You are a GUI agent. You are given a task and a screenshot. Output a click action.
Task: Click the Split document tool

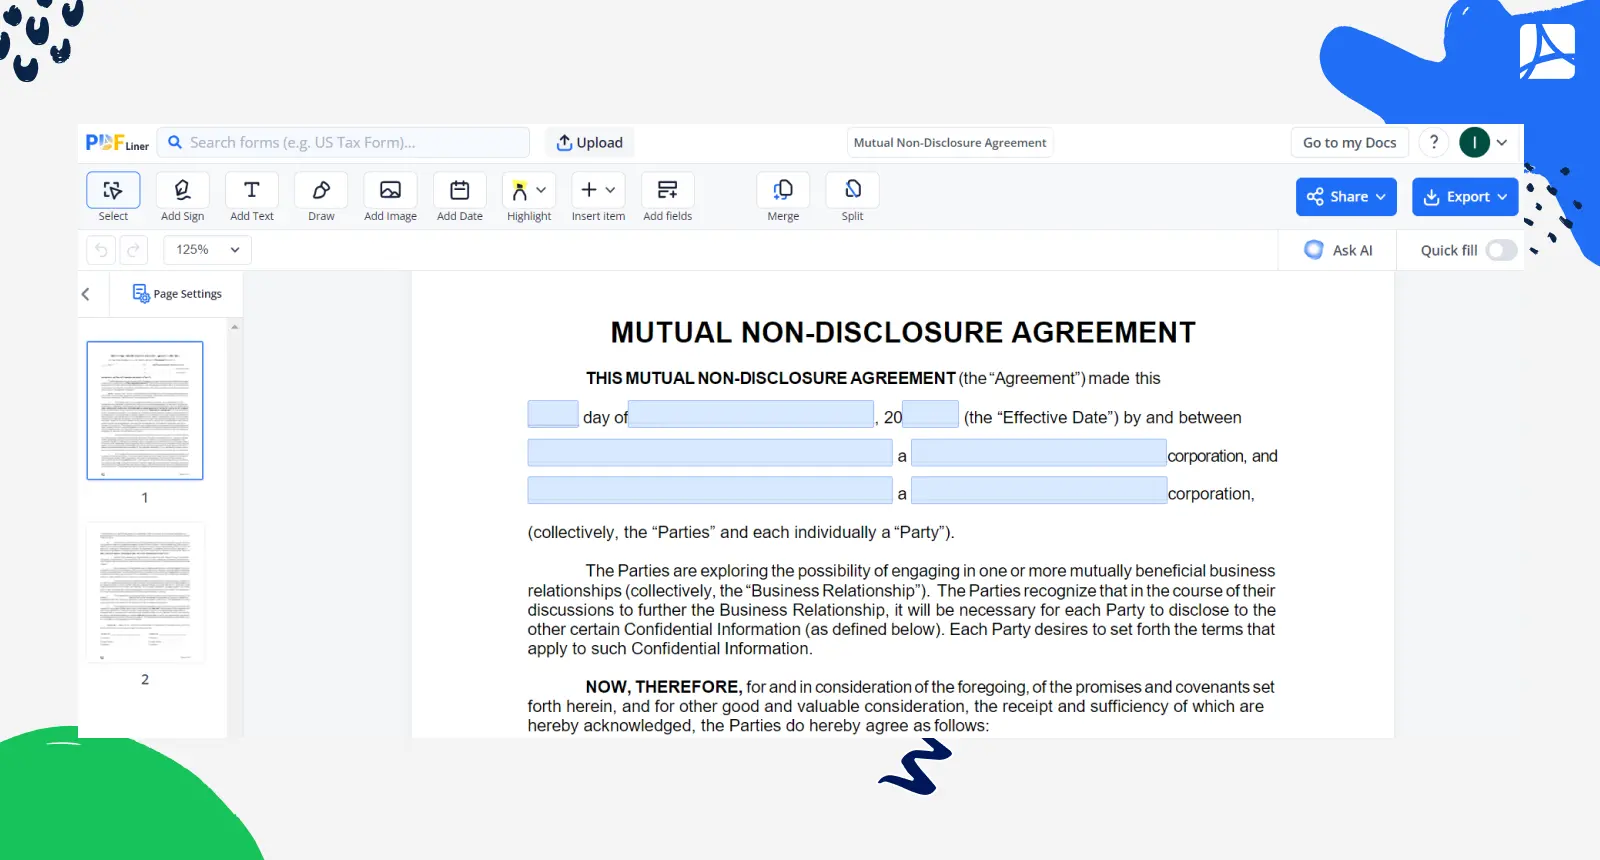tap(852, 190)
